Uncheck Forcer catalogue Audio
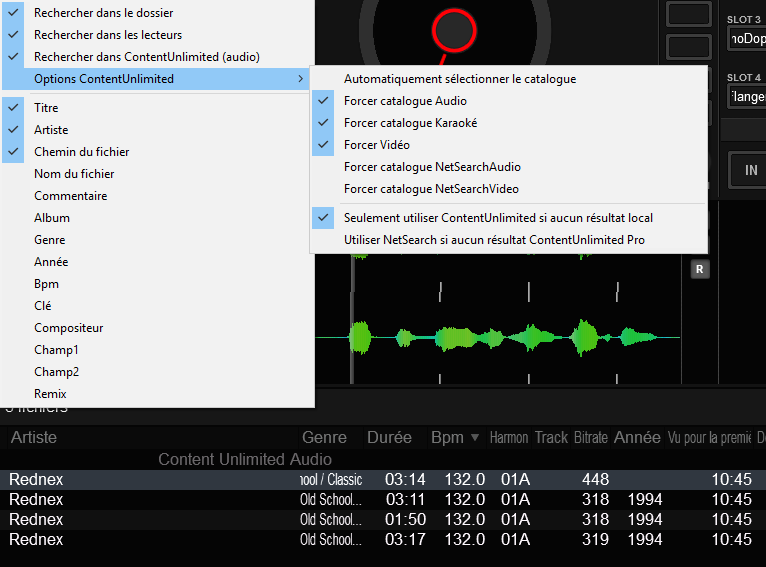This screenshot has height=567, width=766. point(509,101)
